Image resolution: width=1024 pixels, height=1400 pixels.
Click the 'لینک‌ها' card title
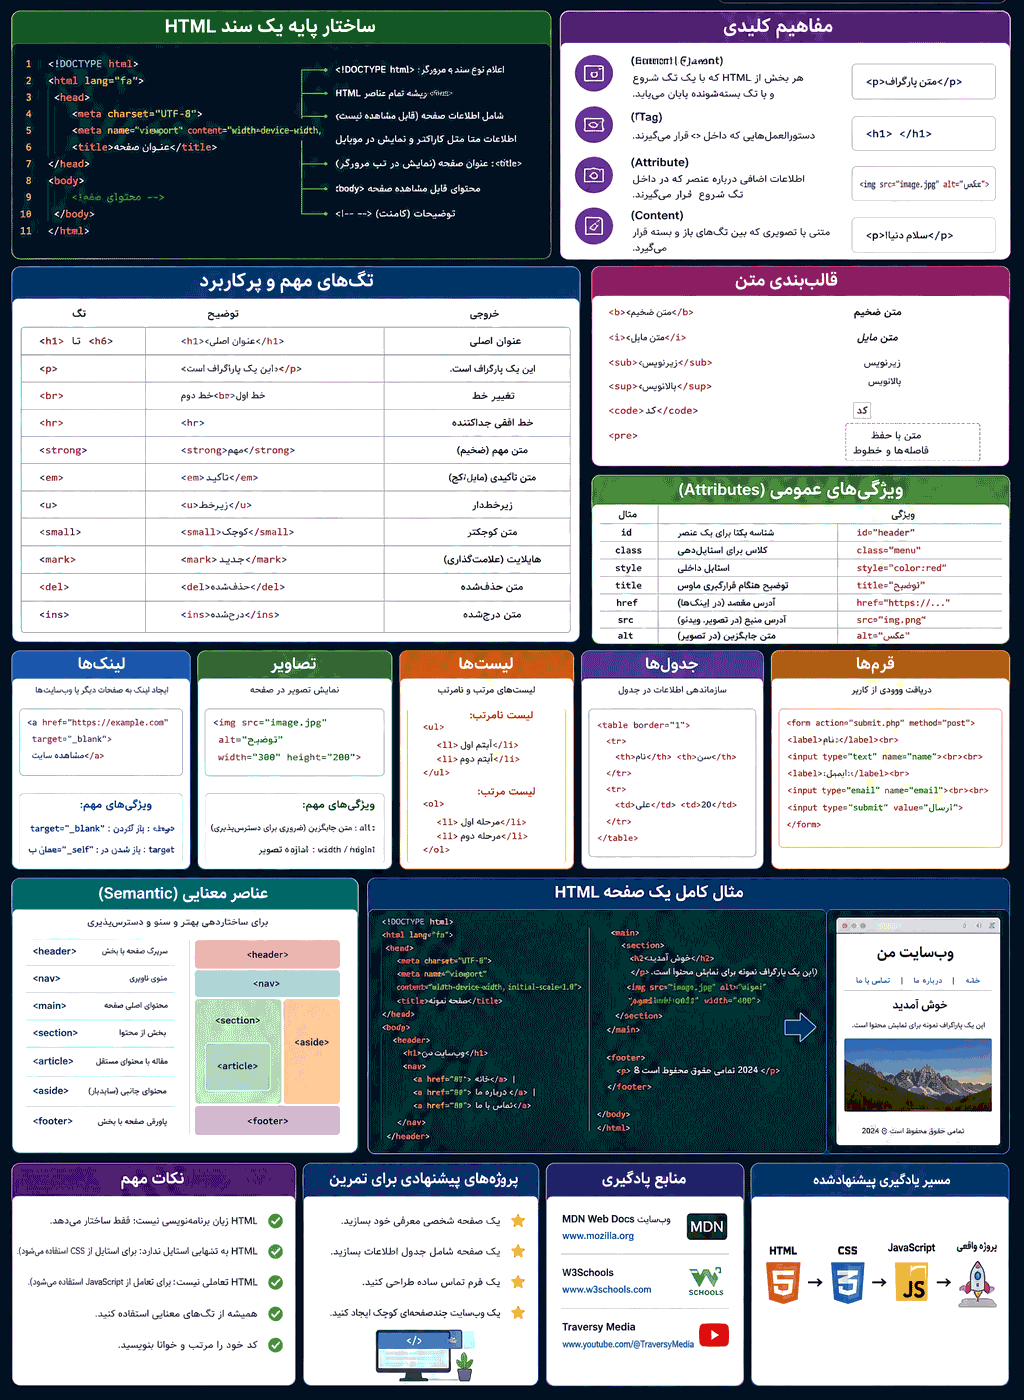pos(101,664)
